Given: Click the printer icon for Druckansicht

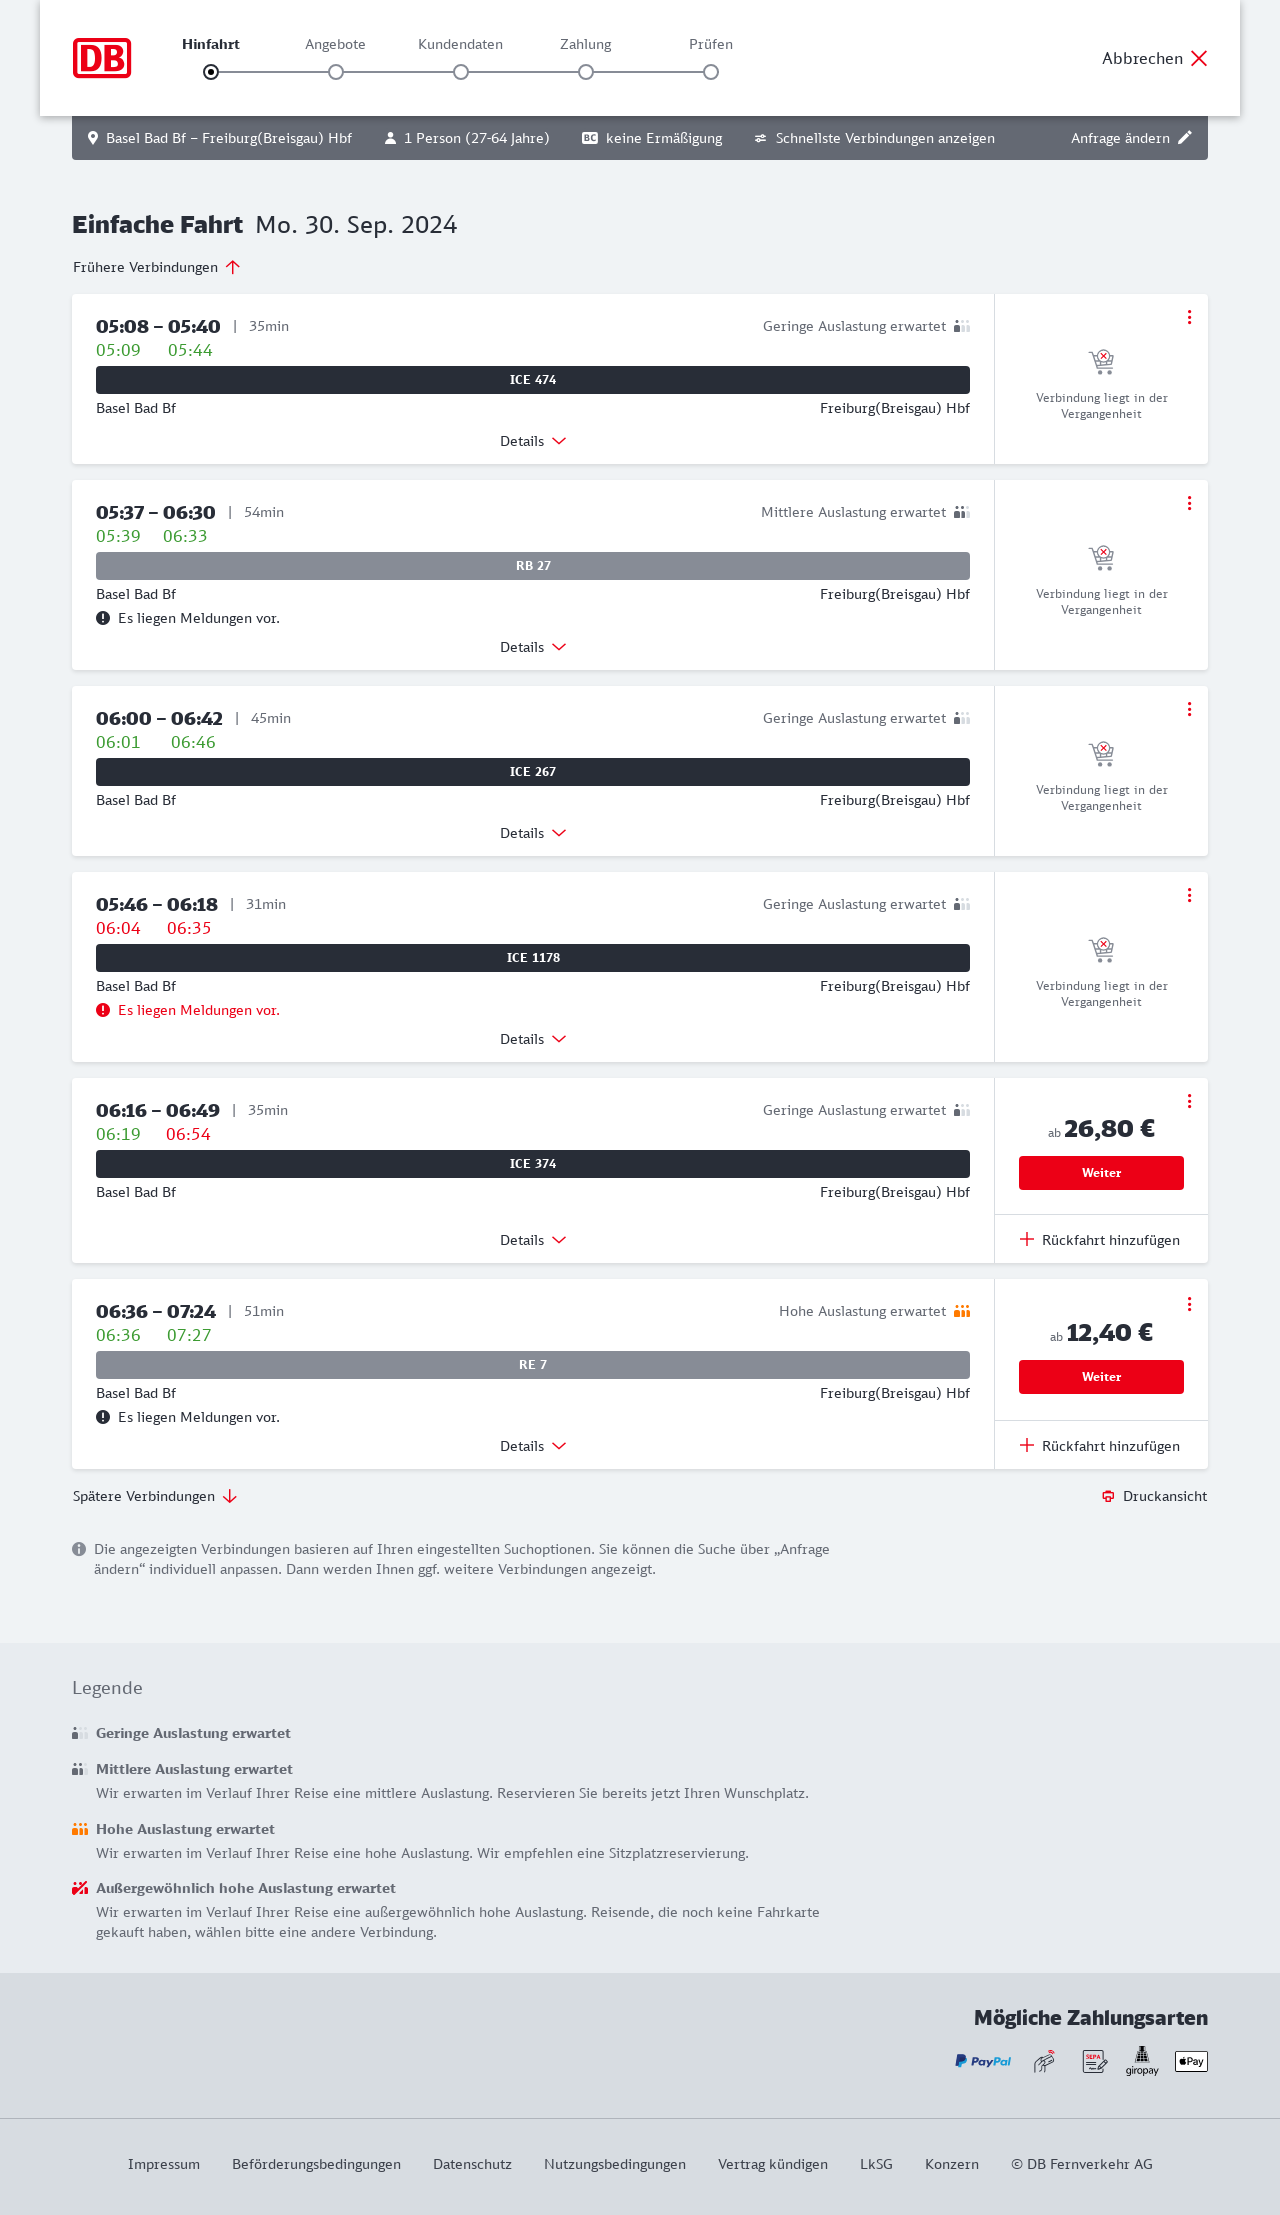Looking at the screenshot, I should (x=1108, y=1496).
